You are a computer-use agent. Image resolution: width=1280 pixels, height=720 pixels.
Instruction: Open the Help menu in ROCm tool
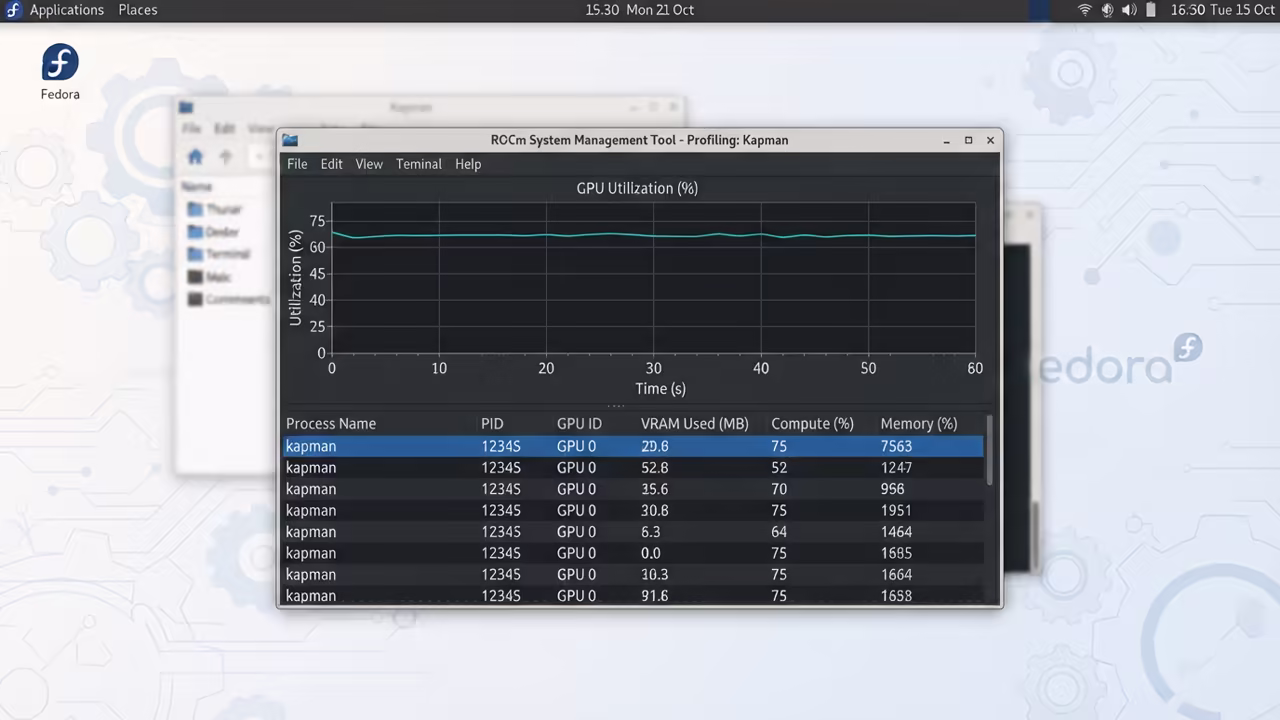pos(468,164)
